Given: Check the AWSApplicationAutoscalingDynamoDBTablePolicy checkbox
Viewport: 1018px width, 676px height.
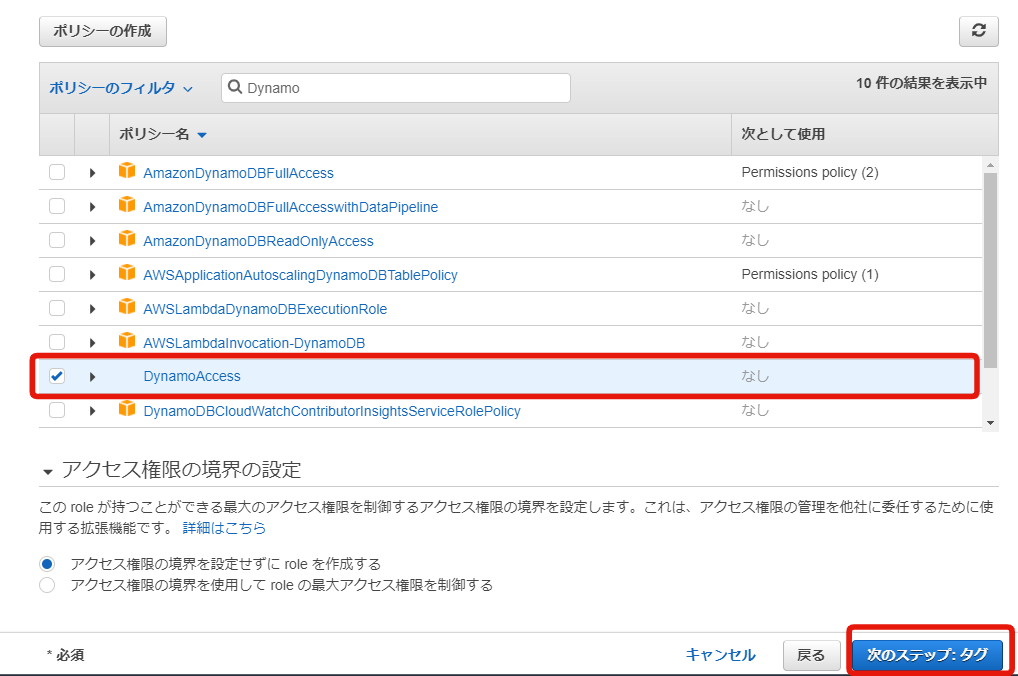Looking at the screenshot, I should pyautogui.click(x=57, y=274).
